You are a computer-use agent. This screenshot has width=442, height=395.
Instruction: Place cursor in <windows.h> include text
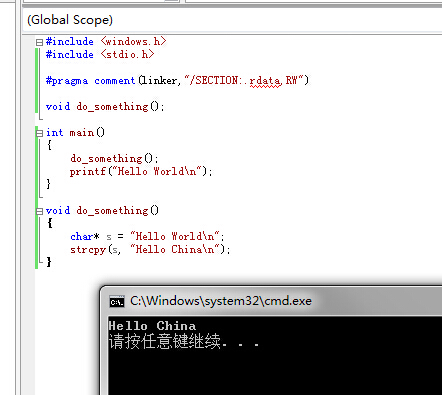[133, 42]
